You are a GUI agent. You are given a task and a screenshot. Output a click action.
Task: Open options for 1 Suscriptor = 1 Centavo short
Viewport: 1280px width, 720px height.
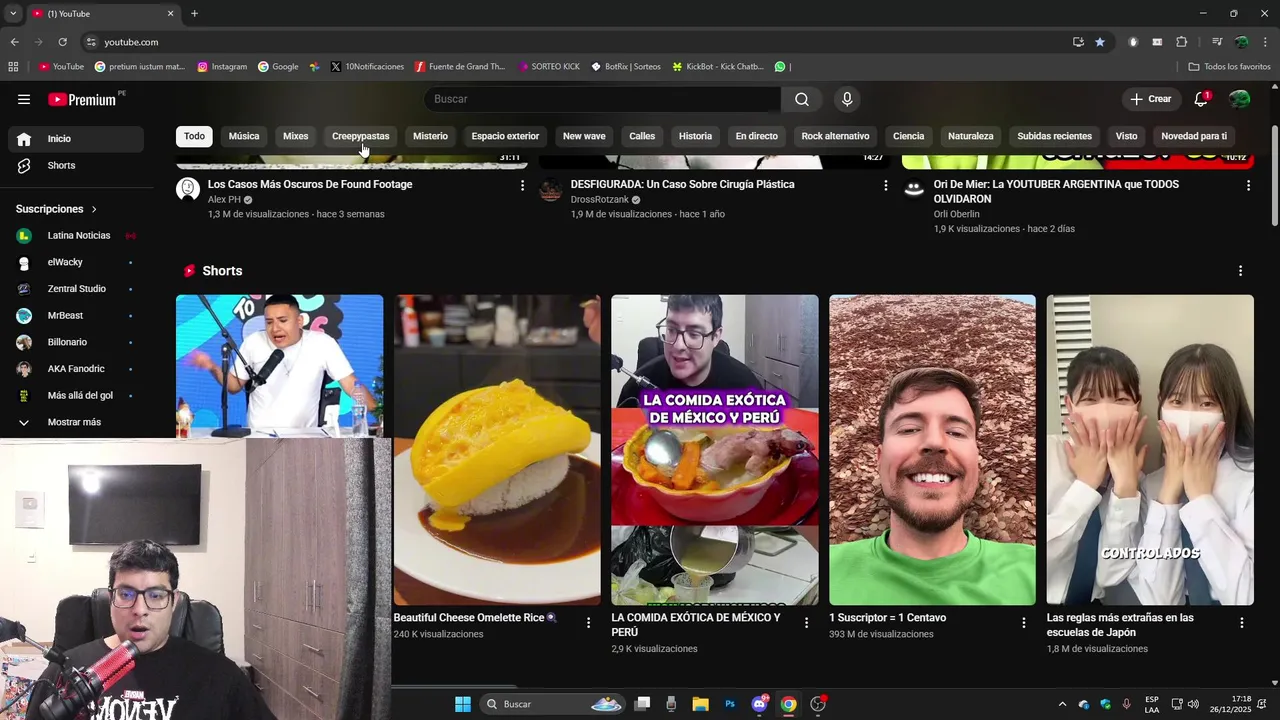[x=1023, y=623]
